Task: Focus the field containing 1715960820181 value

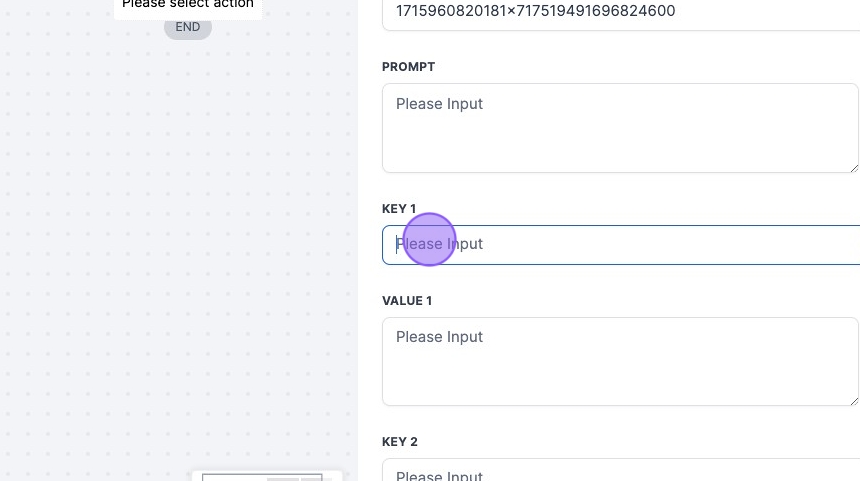Action: pos(620,13)
